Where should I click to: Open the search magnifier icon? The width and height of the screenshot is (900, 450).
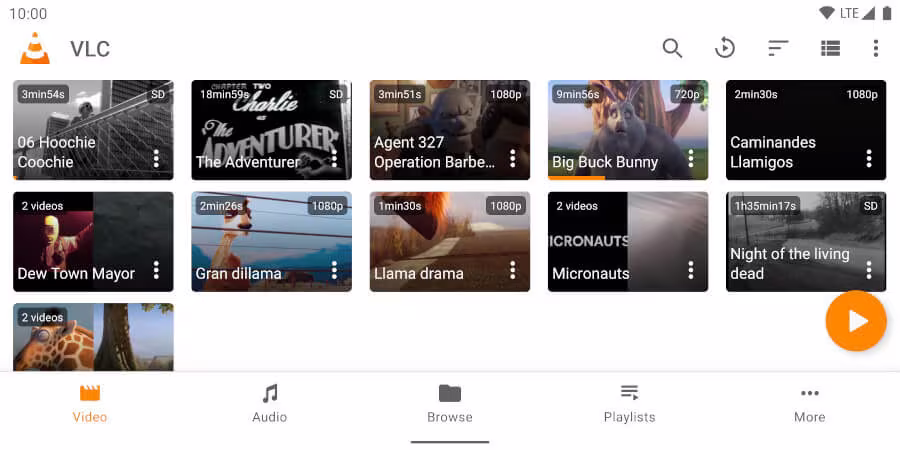coord(672,48)
